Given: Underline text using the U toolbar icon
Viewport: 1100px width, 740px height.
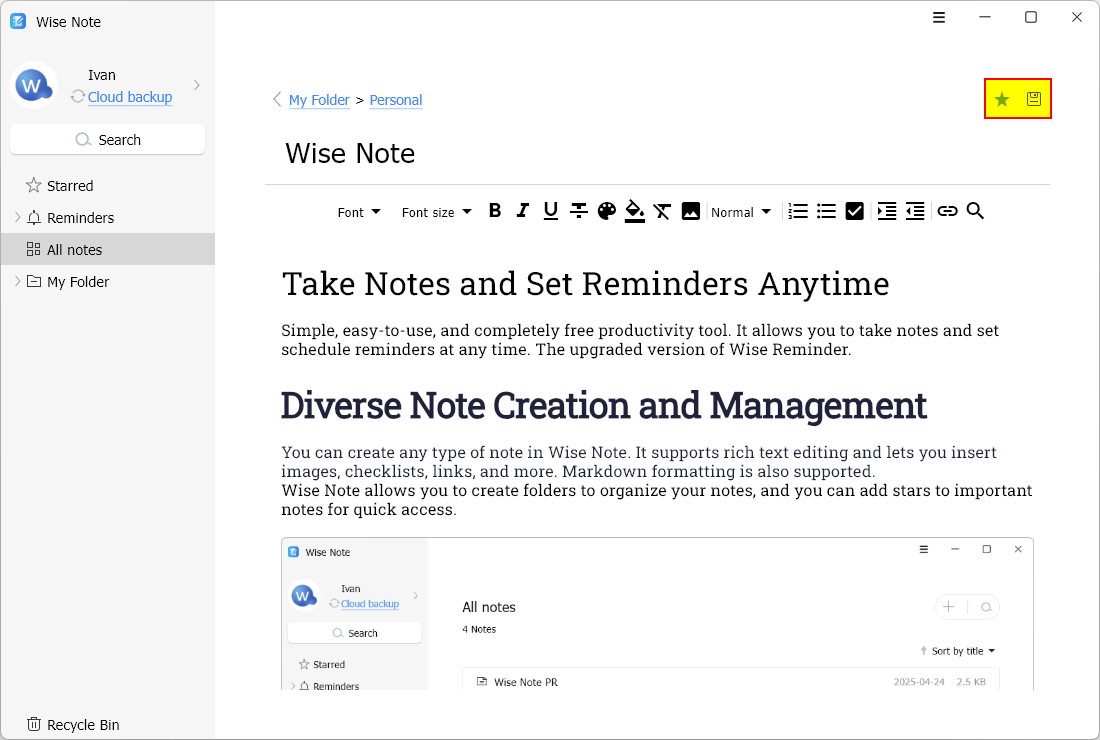Looking at the screenshot, I should coord(551,211).
